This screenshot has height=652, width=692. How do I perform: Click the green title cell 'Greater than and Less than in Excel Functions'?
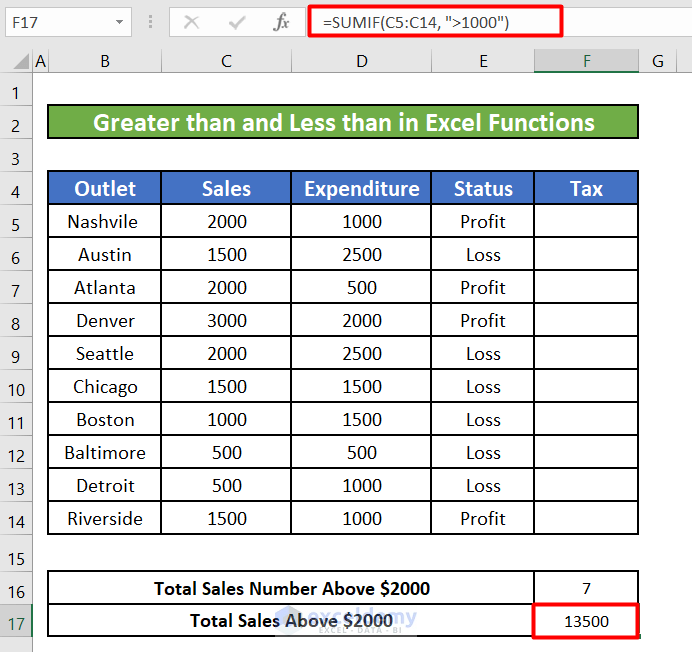click(343, 122)
